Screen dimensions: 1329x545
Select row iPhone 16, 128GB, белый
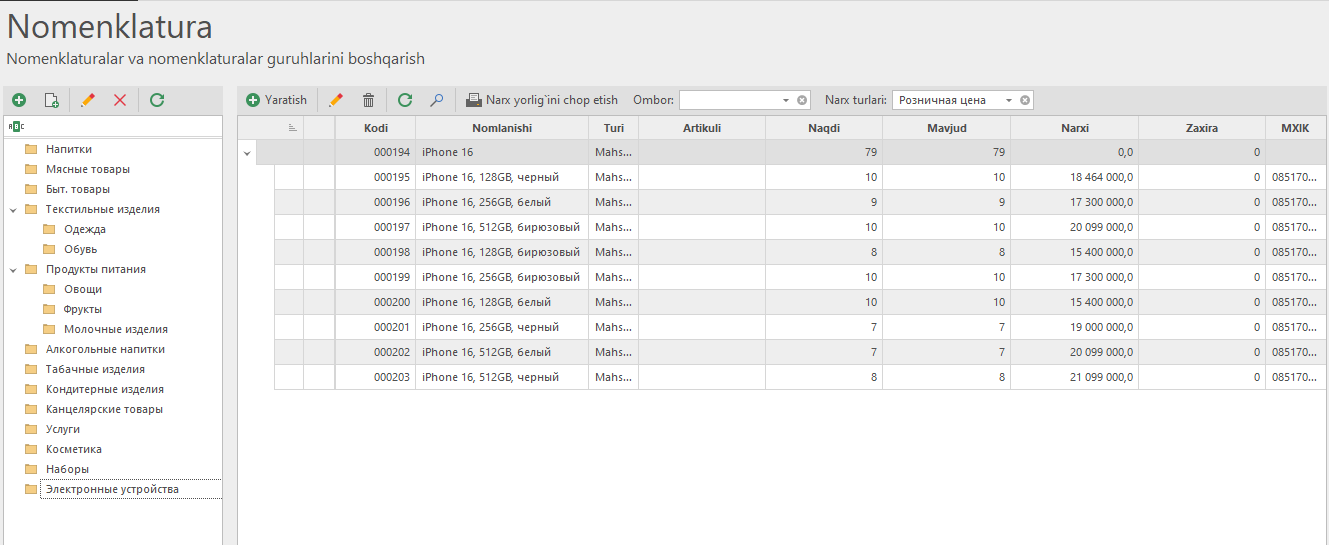pyautogui.click(x=801, y=302)
